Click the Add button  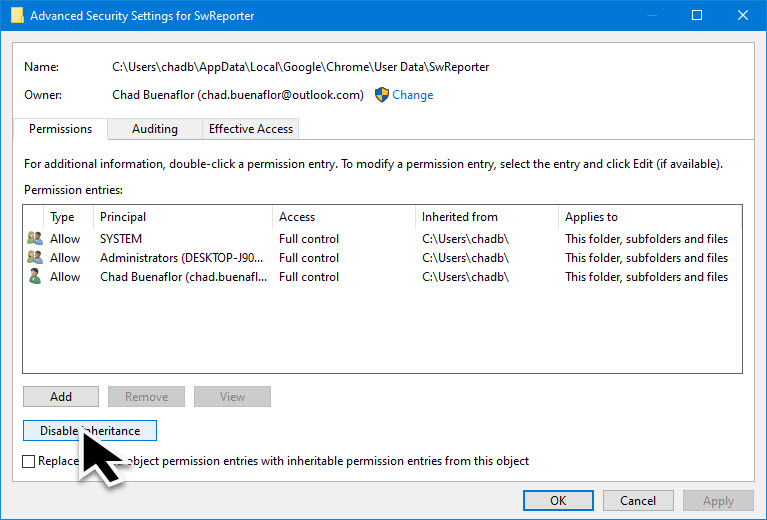[x=61, y=396]
